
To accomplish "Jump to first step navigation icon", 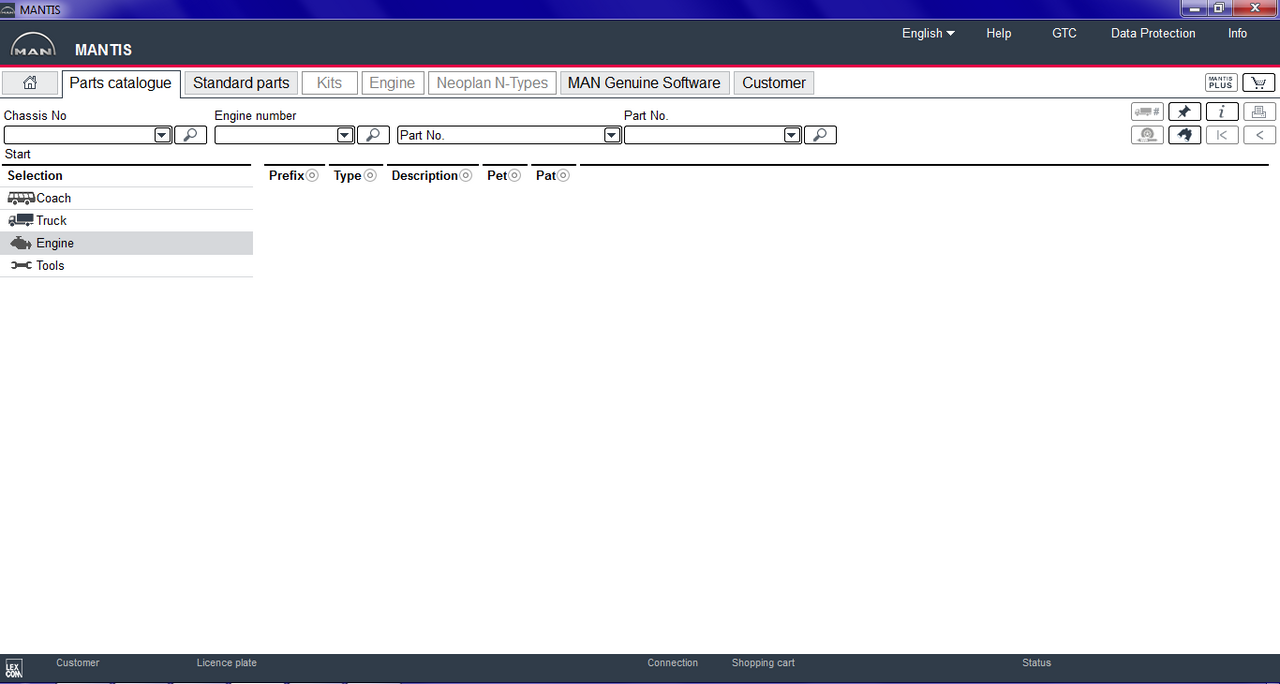I will [1222, 135].
